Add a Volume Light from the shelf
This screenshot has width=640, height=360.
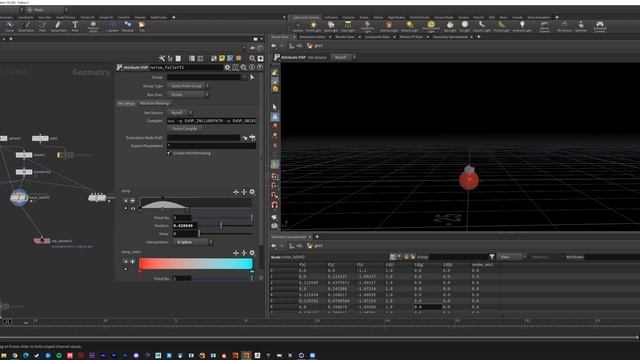pos(389,27)
